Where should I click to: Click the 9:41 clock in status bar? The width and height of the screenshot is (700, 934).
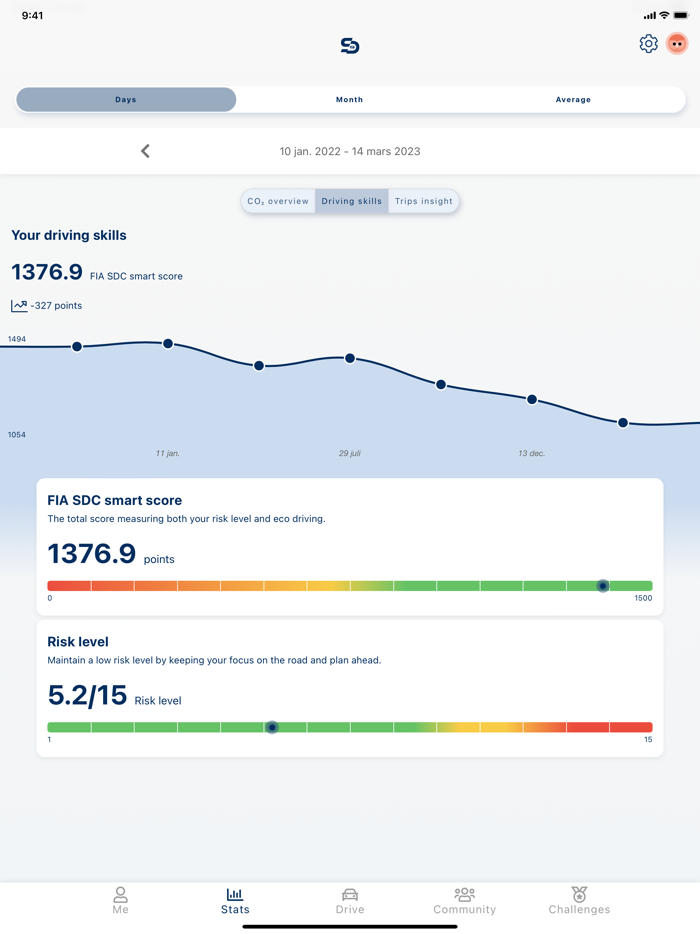pyautogui.click(x=32, y=15)
